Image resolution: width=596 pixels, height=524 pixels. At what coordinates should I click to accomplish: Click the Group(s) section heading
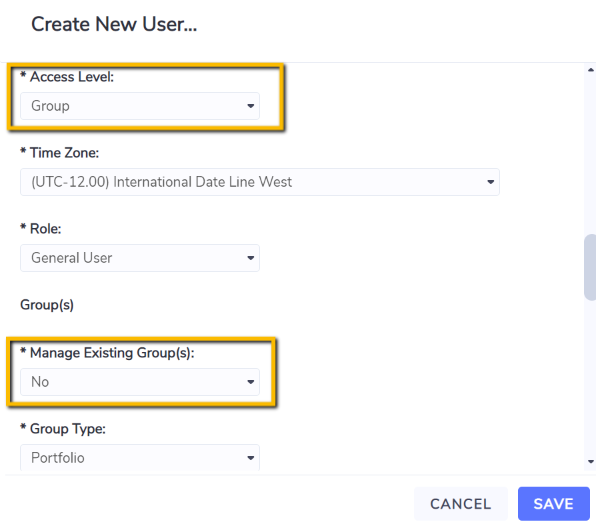click(x=47, y=305)
